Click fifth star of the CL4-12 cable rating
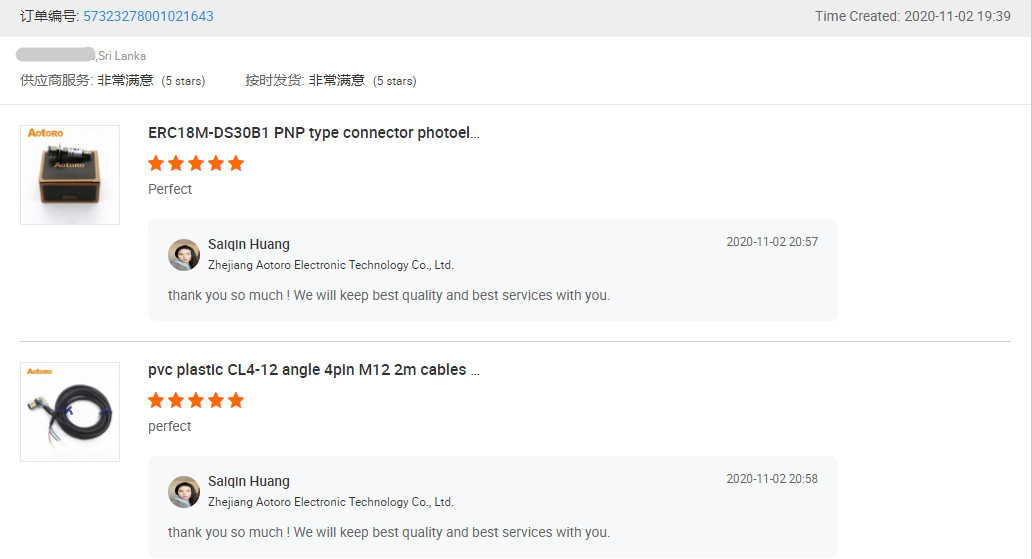The height and width of the screenshot is (559, 1032). [x=236, y=400]
